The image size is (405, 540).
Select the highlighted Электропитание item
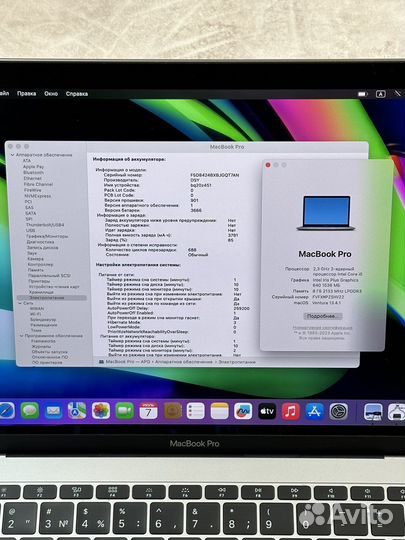[52, 298]
